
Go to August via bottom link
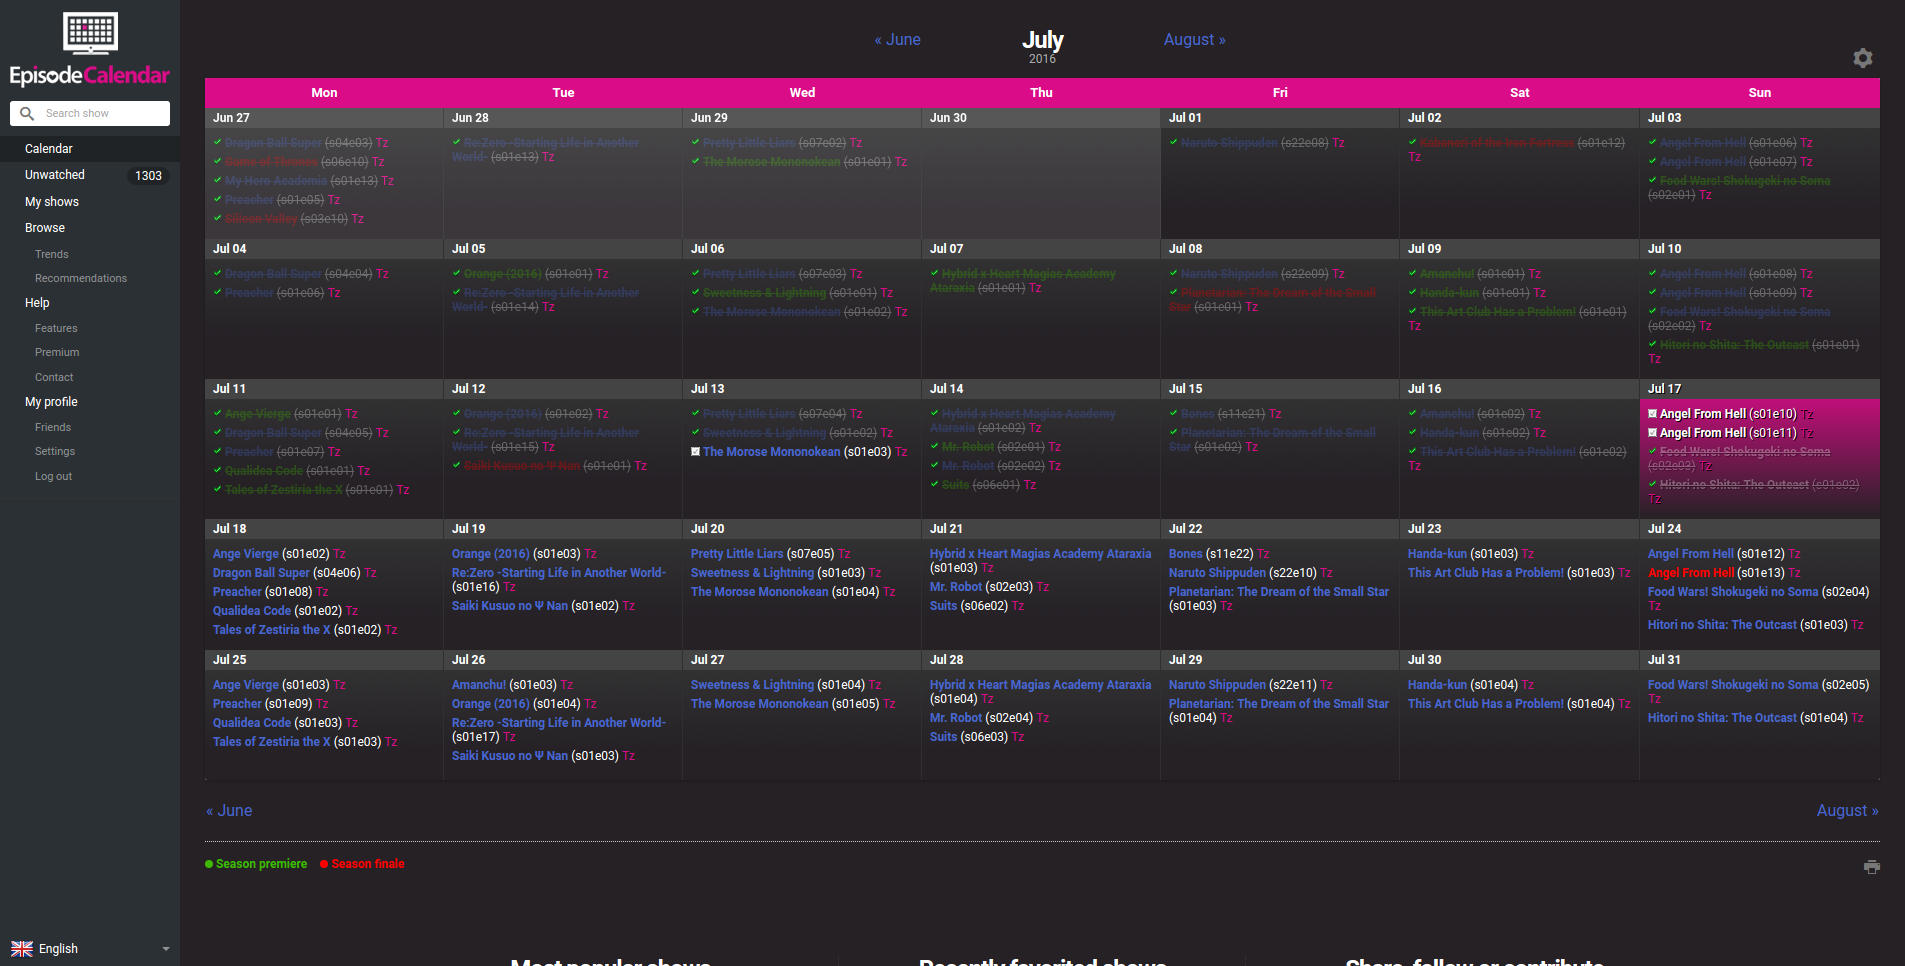pyautogui.click(x=1847, y=811)
